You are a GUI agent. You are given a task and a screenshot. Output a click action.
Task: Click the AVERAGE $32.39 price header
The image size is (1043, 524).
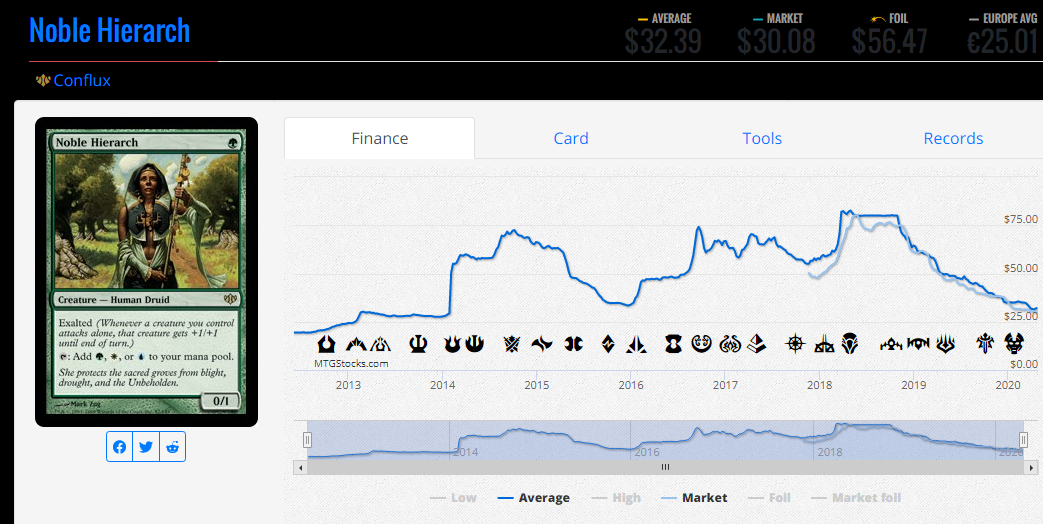(663, 33)
